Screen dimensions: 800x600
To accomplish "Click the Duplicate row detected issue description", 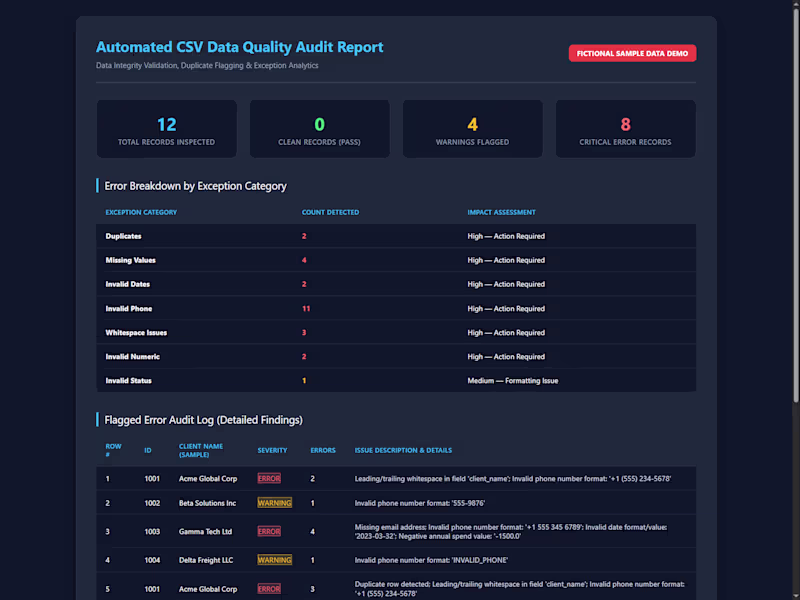I will [519, 589].
